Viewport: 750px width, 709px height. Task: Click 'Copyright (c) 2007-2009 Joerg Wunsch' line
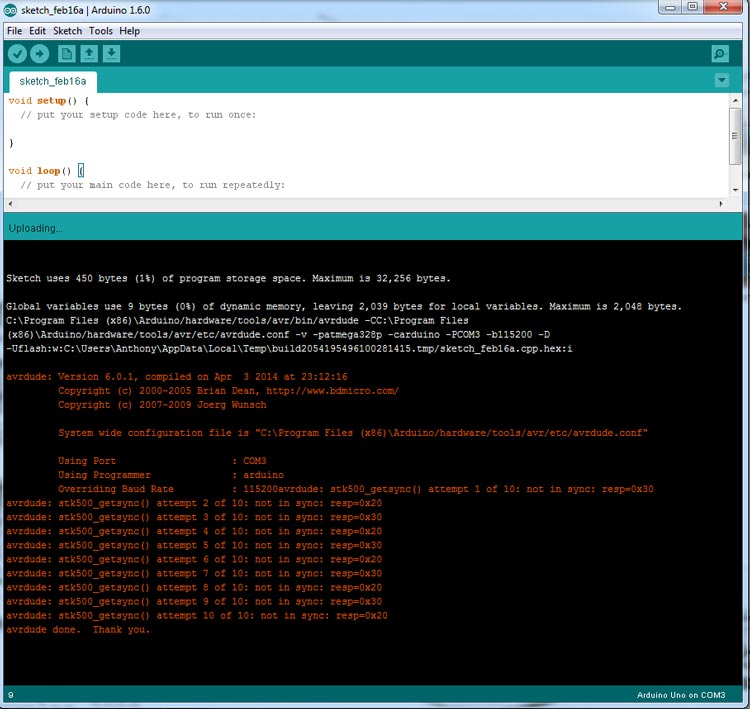point(162,405)
